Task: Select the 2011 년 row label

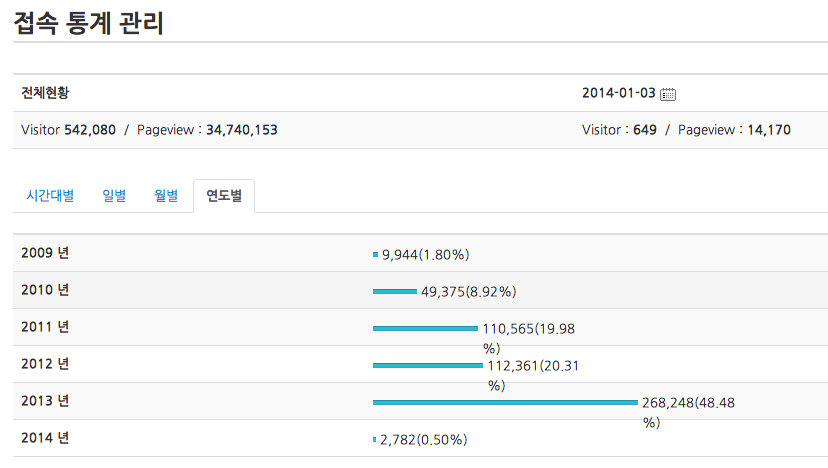Action: point(45,327)
